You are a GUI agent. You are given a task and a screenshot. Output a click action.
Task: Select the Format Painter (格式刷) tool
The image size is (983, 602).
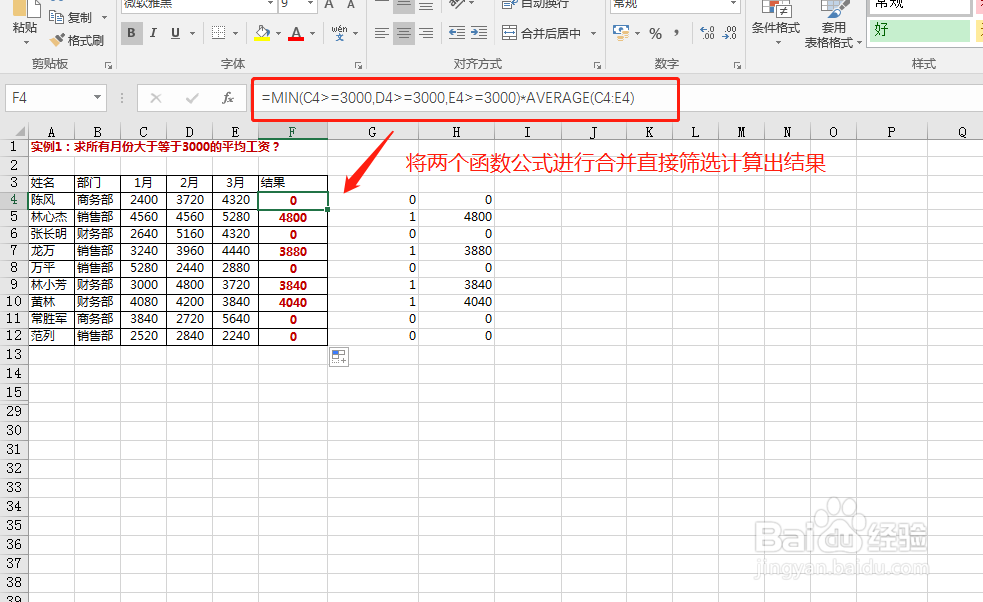tap(78, 40)
